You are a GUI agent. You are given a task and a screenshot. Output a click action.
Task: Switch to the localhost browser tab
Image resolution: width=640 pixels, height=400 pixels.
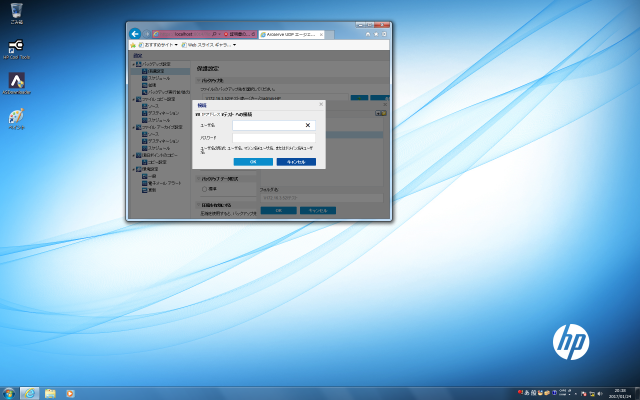(x=183, y=33)
